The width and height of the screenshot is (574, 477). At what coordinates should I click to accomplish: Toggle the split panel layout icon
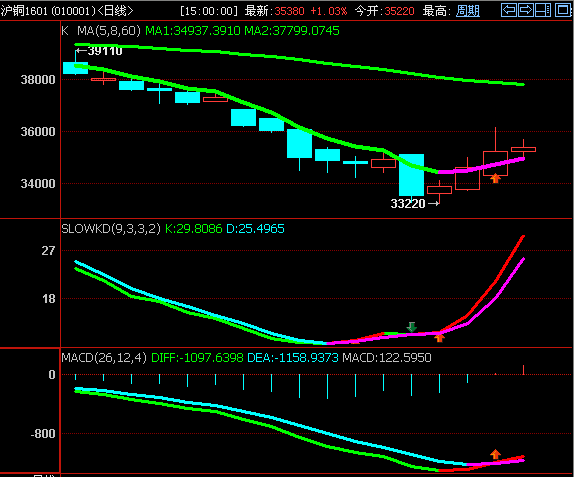click(543, 10)
